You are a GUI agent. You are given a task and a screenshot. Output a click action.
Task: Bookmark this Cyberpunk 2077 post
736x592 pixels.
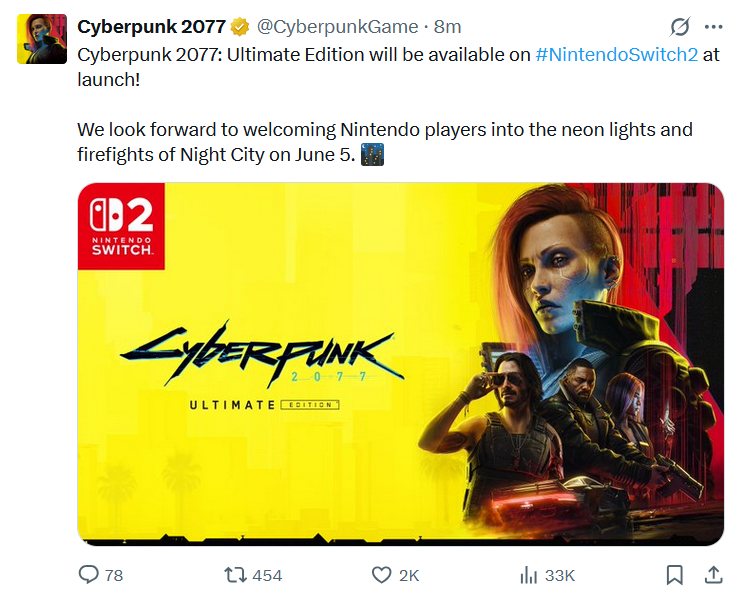674,575
